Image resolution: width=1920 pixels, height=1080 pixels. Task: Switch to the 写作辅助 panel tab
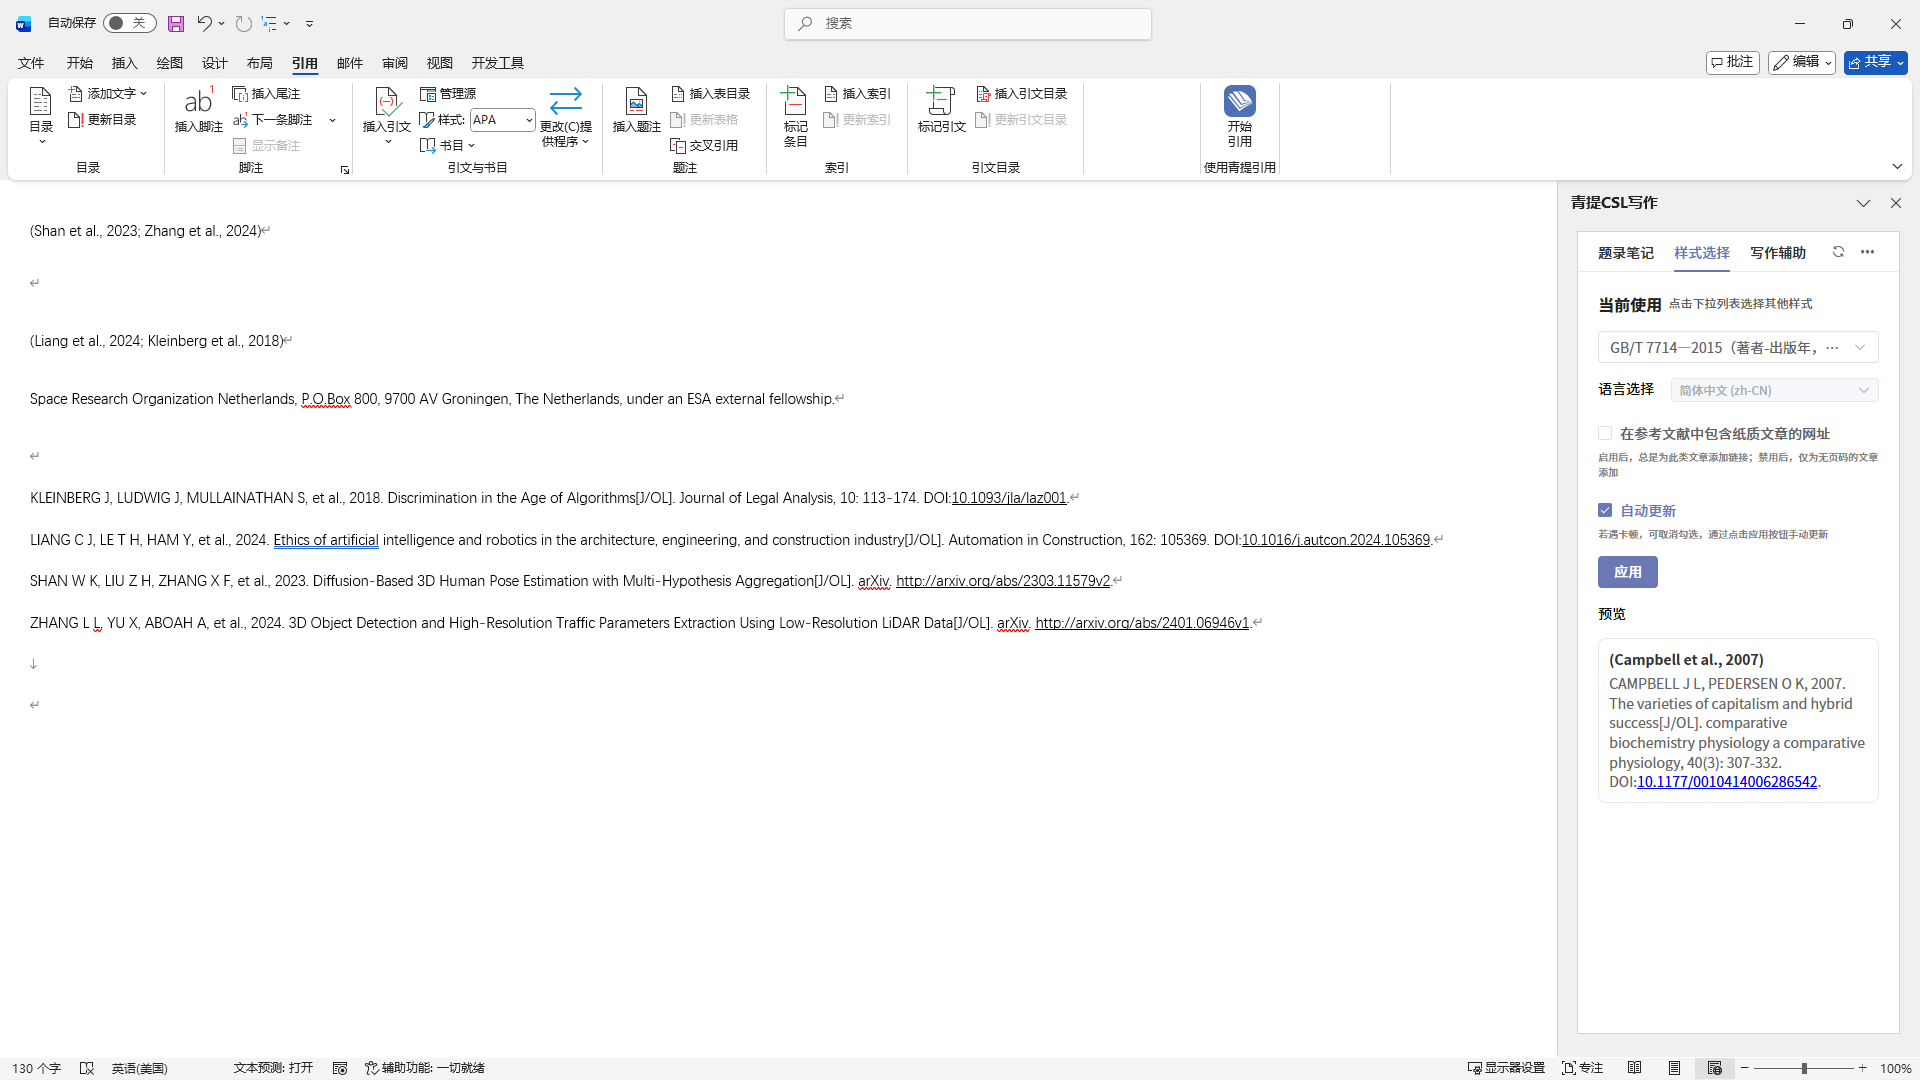click(x=1777, y=253)
